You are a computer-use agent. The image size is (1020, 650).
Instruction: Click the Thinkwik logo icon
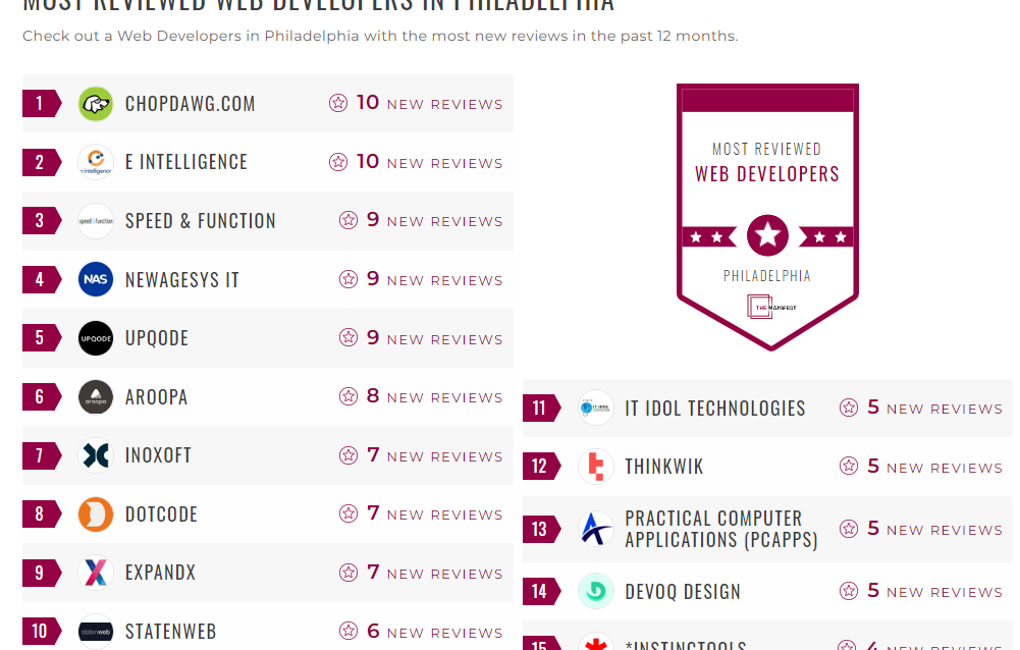(596, 466)
